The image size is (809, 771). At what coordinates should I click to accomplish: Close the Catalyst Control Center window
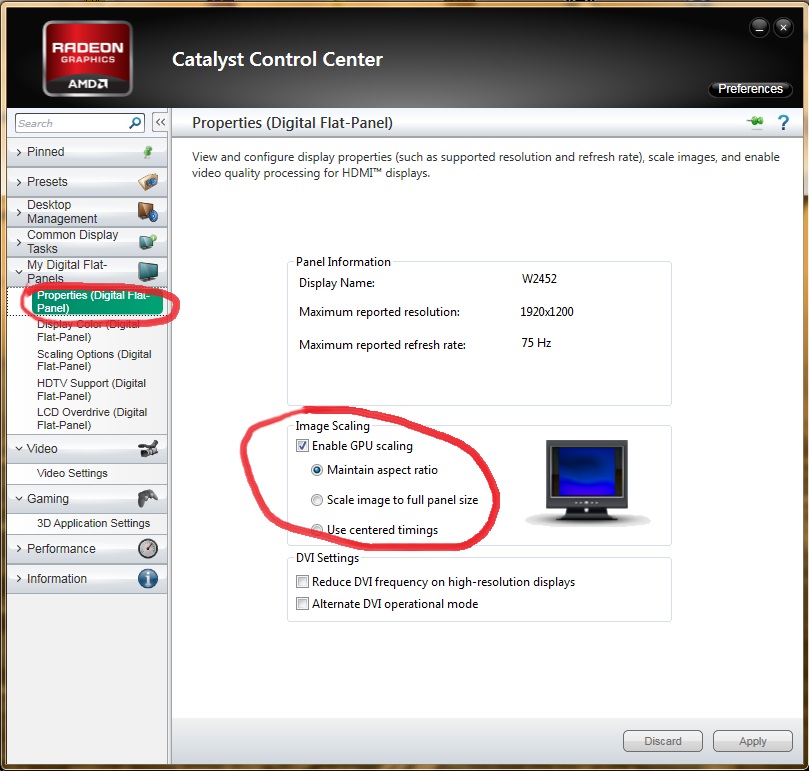coord(783,28)
